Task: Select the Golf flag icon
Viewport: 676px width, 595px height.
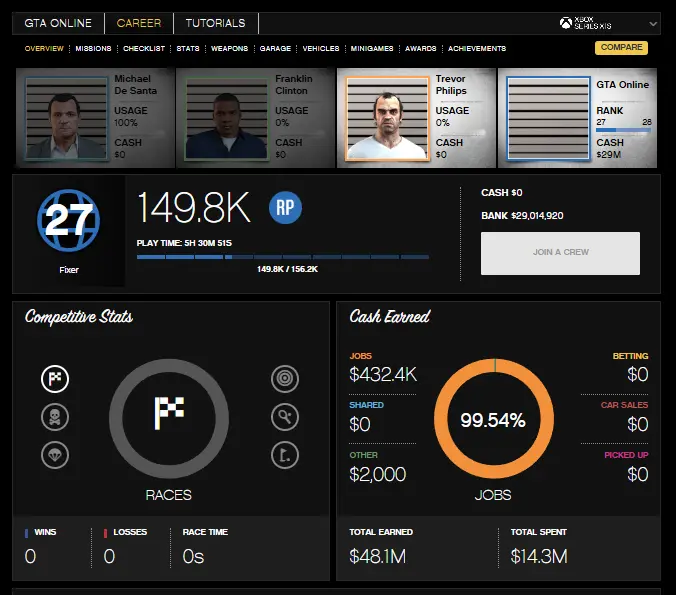Action: (x=285, y=455)
